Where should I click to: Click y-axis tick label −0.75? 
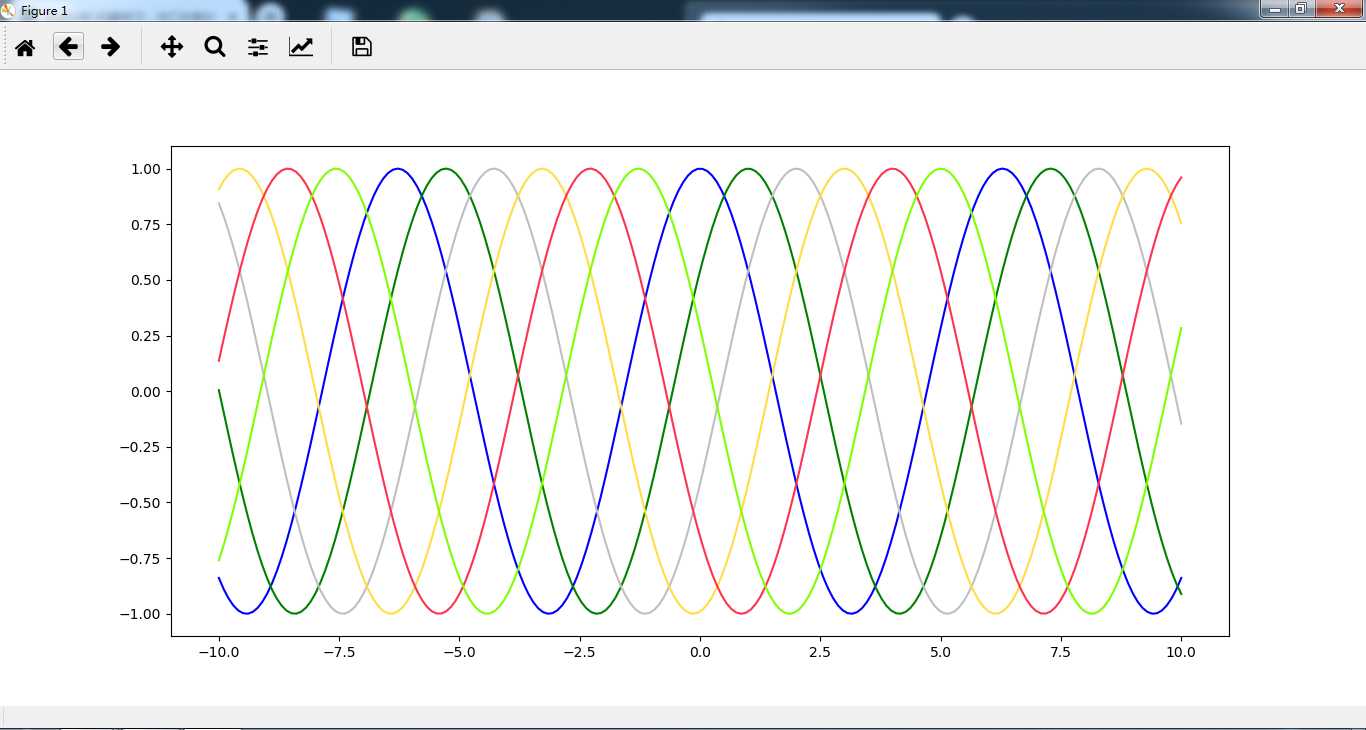[141, 558]
